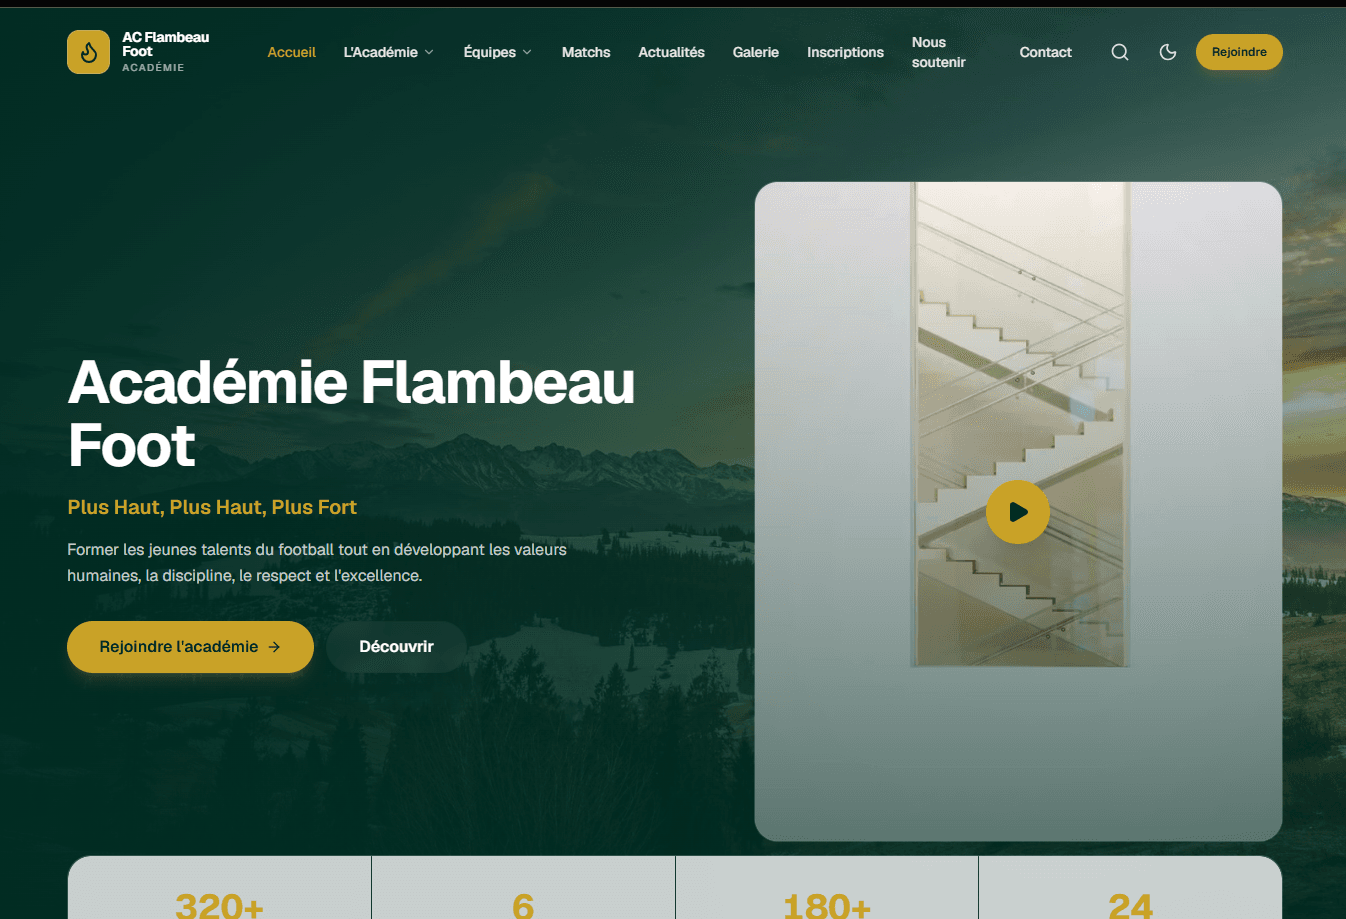
Task: Open the search magnifier icon
Action: point(1120,52)
